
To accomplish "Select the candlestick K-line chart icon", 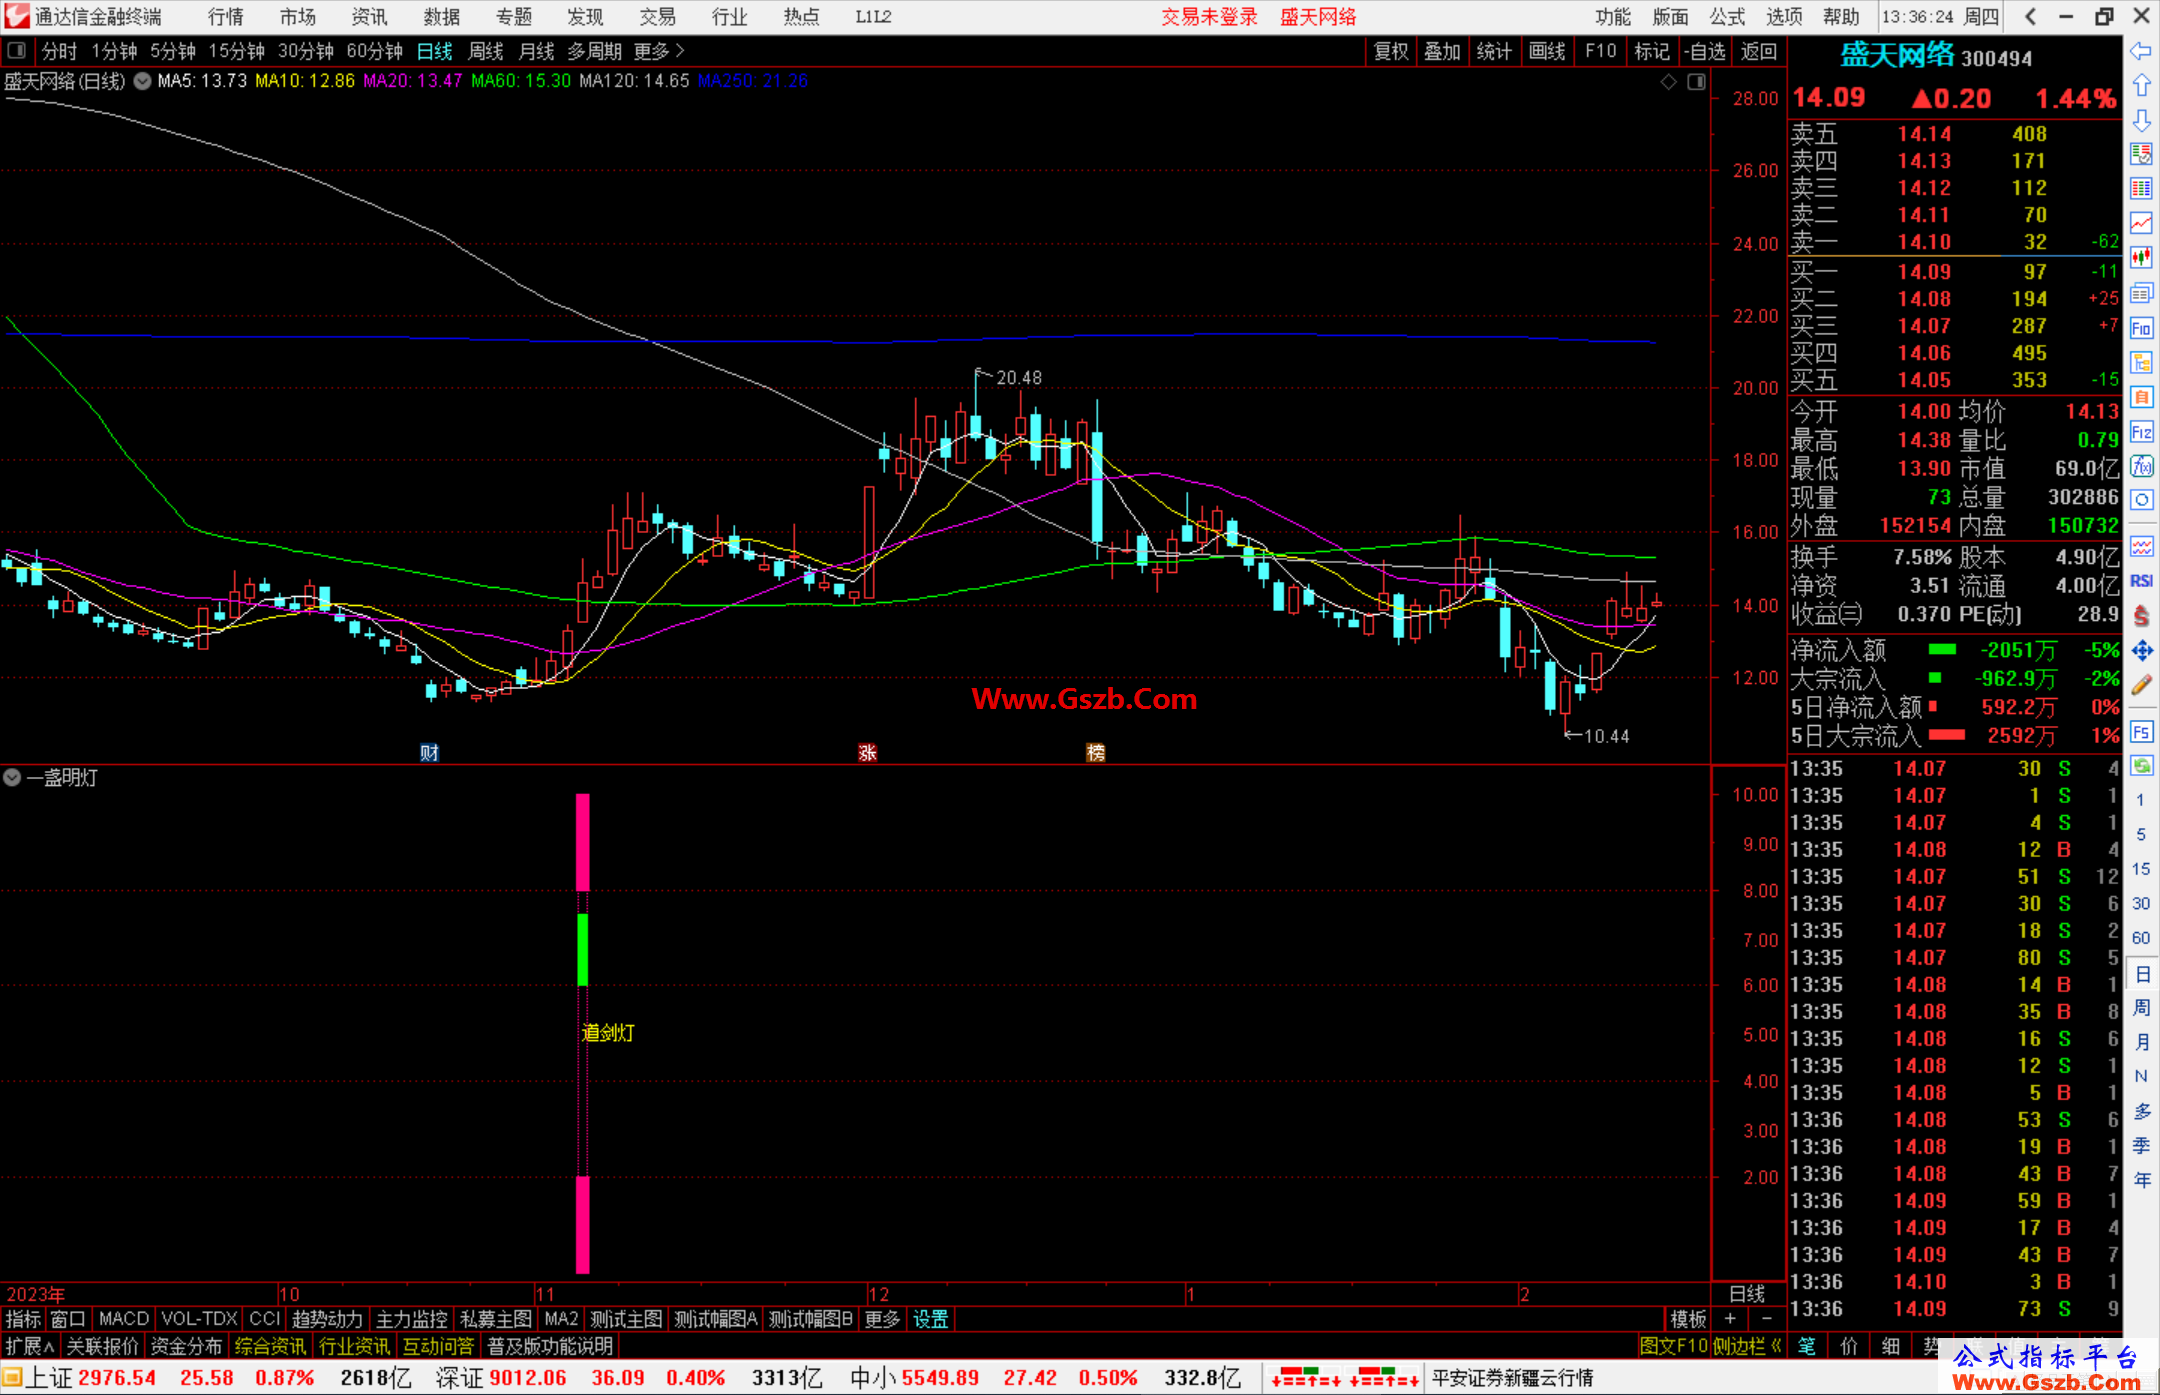I will [2141, 258].
